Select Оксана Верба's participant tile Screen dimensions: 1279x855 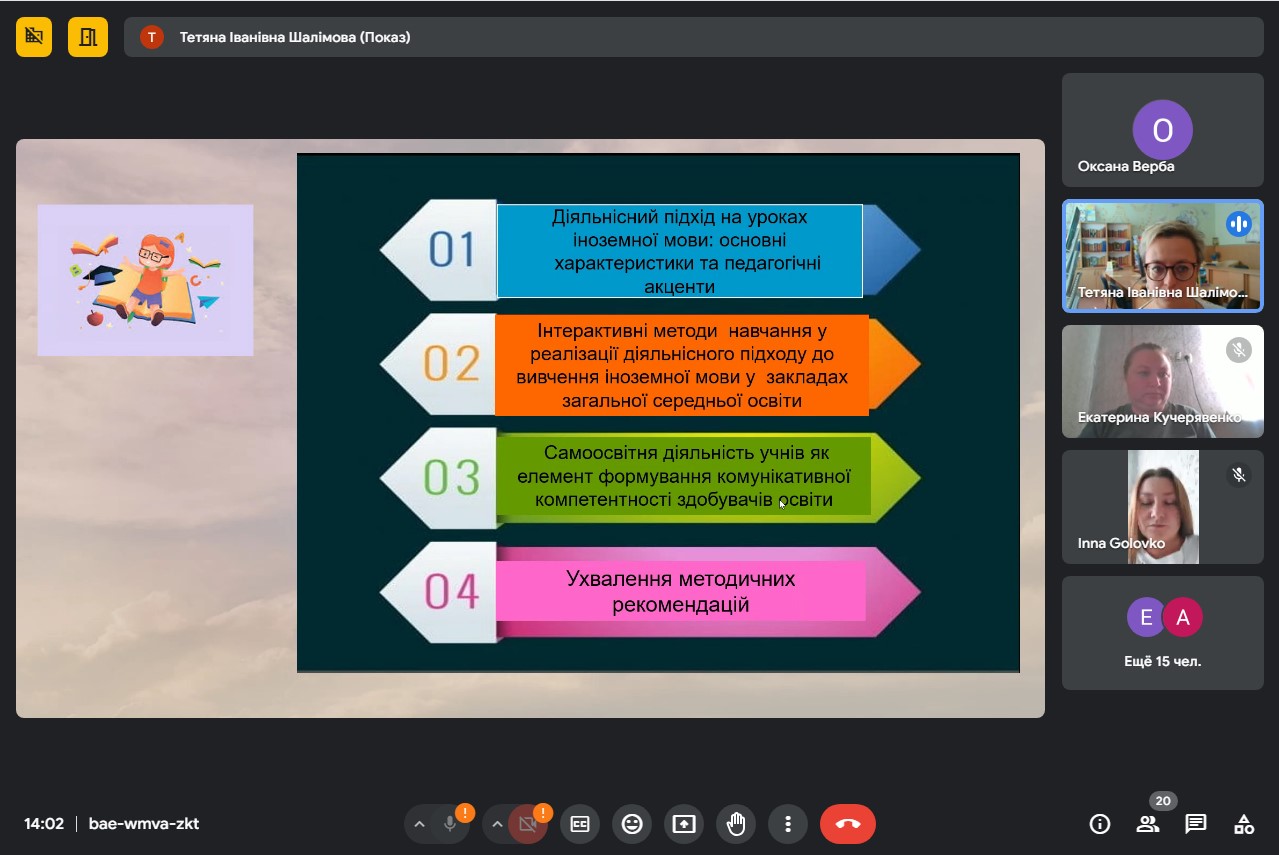point(1163,130)
